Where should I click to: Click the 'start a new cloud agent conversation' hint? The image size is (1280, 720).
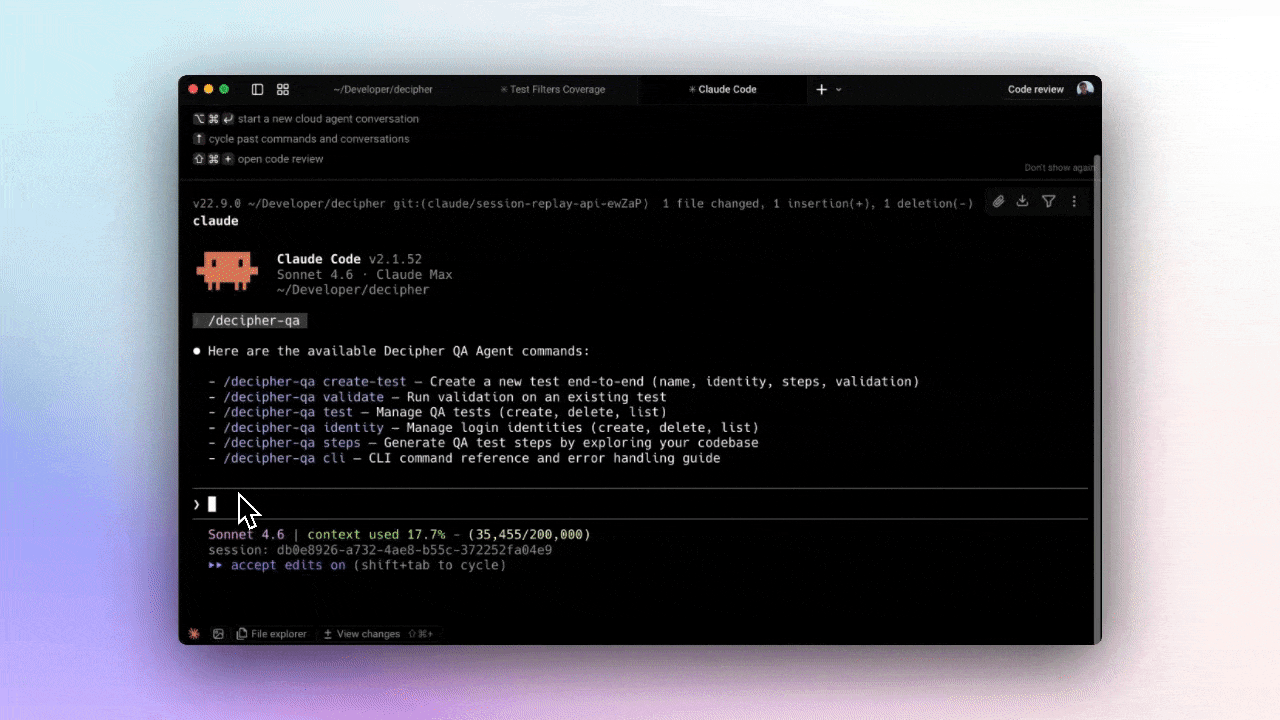328,119
